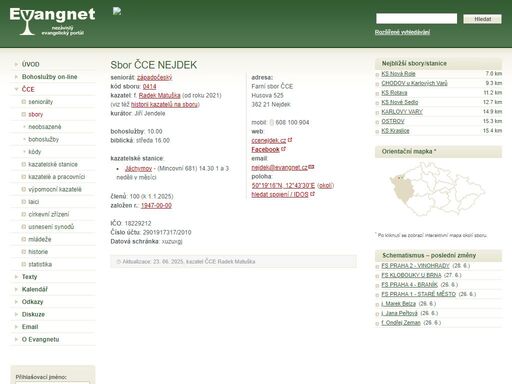Collapse the ČCE menu section
The height and width of the screenshot is (384, 512).
pos(16,89)
